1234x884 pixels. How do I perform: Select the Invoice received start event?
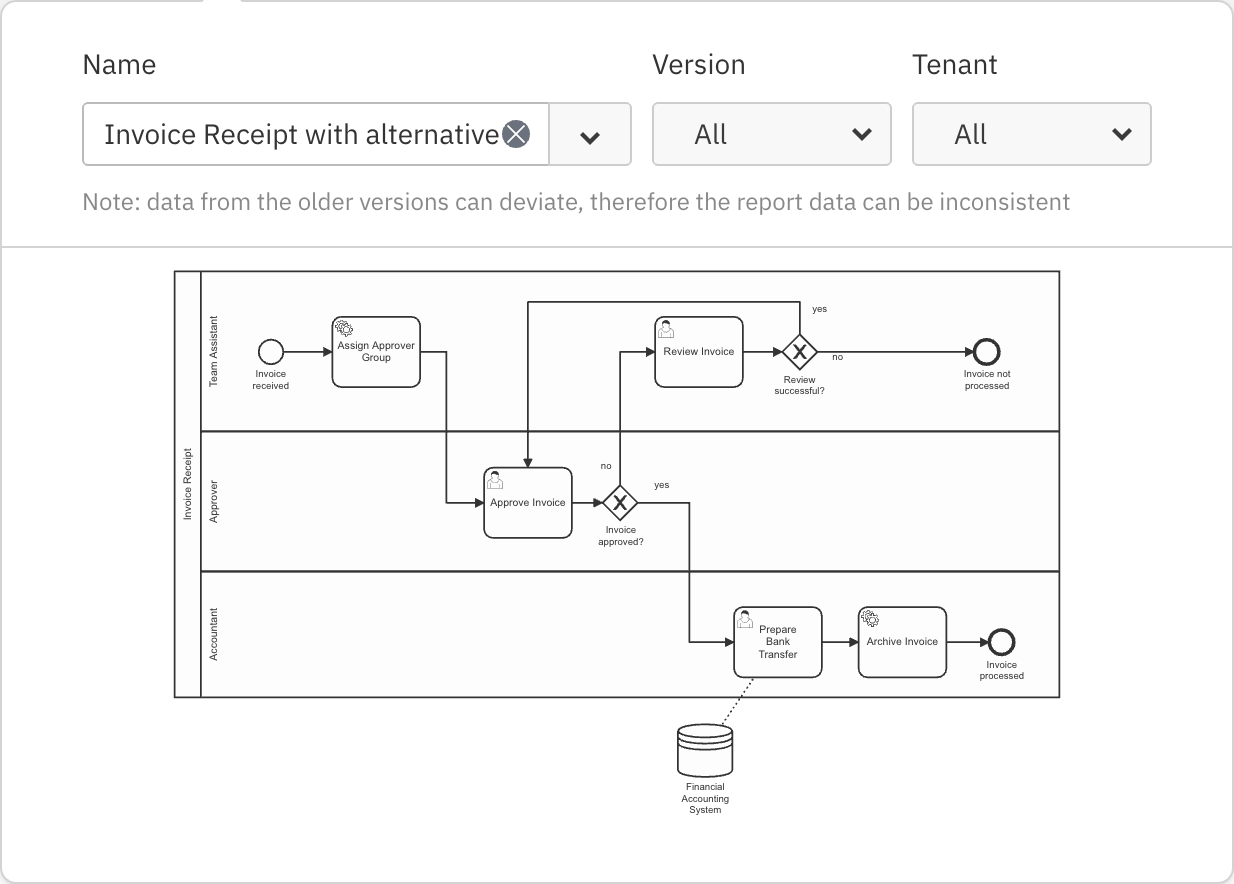271,352
